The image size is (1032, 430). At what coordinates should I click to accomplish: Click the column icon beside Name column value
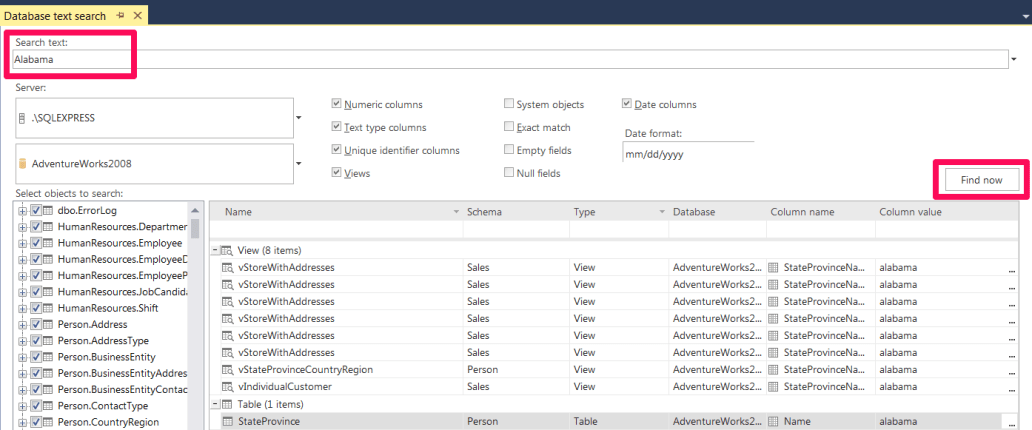click(772, 422)
